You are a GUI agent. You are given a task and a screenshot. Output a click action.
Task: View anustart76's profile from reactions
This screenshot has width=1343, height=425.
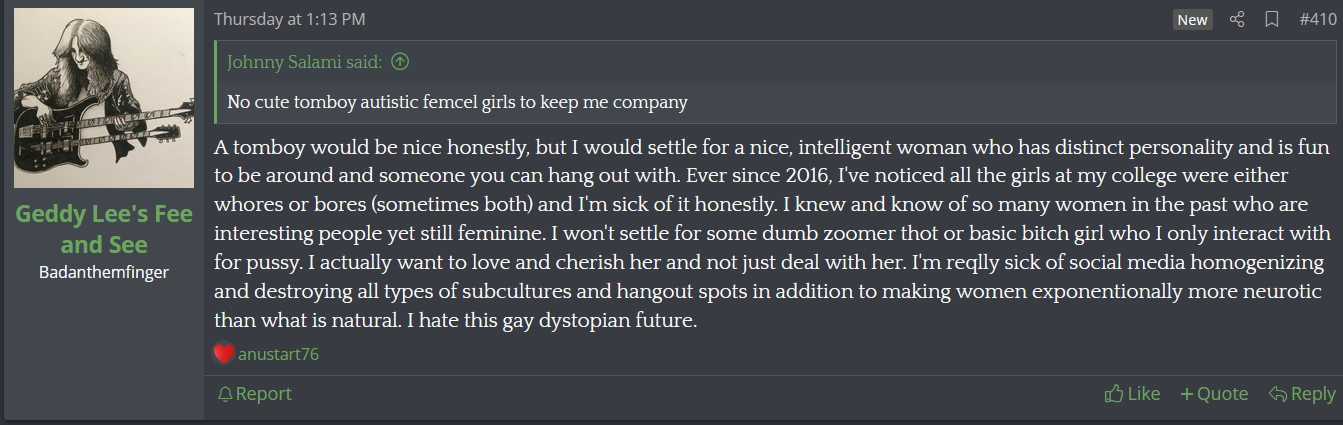pyautogui.click(x=278, y=354)
